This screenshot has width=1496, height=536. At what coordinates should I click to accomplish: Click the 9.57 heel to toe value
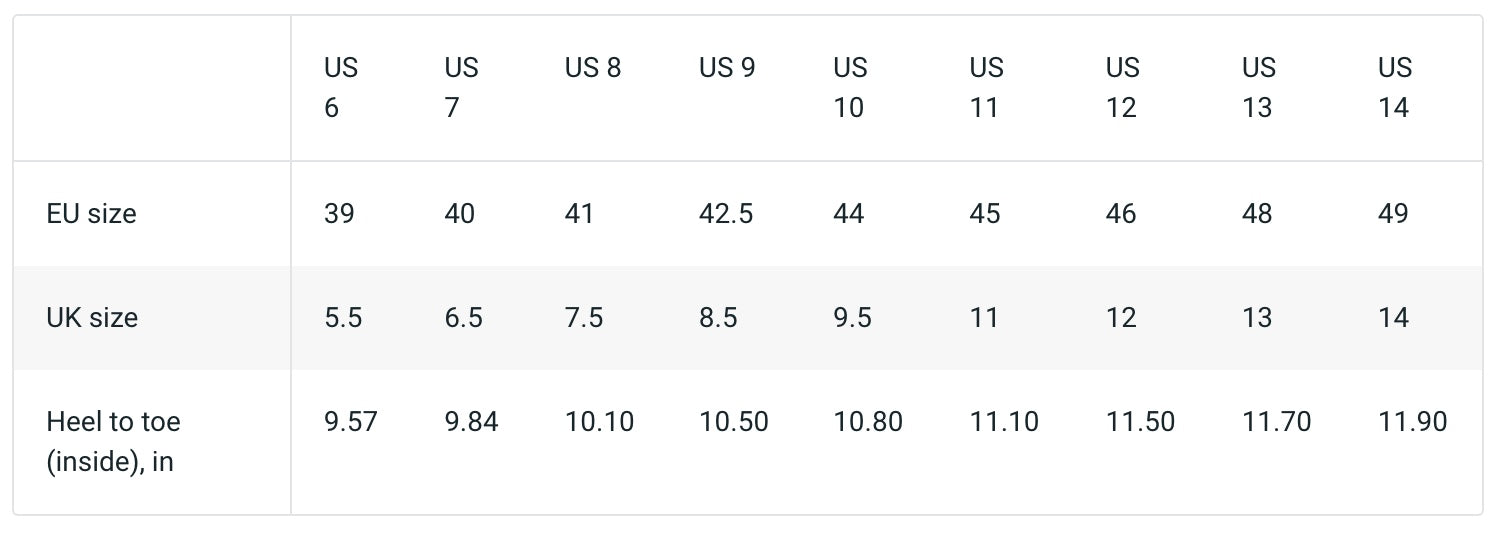tap(351, 422)
